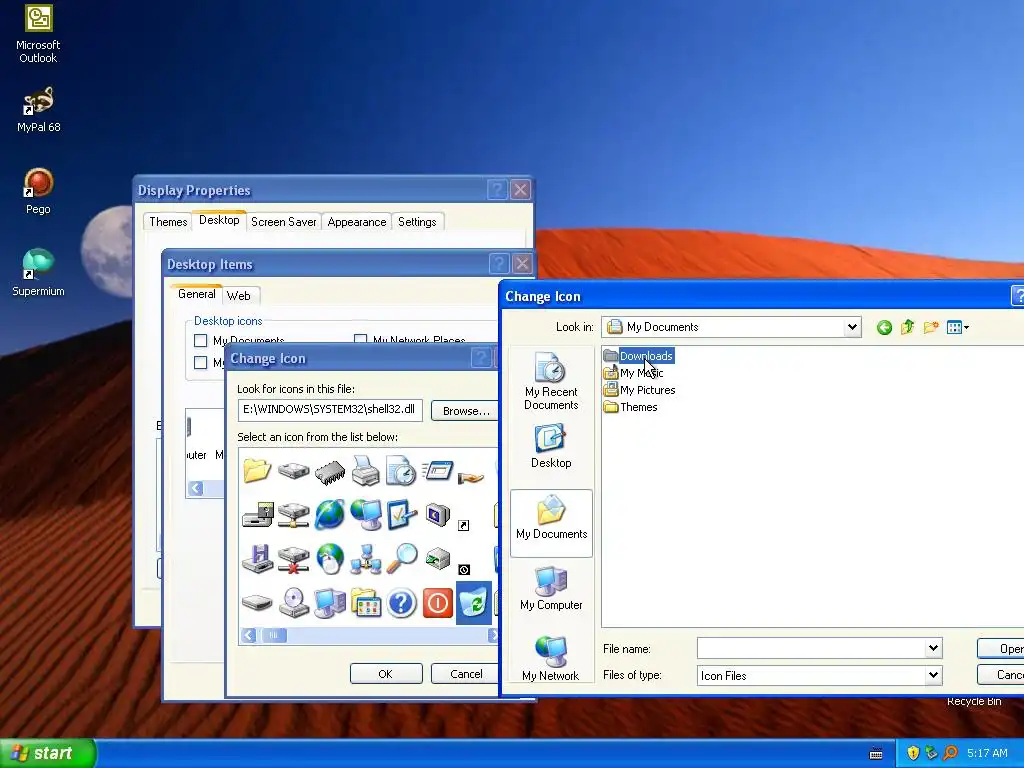
Task: Select the My Music folder
Action: pos(633,373)
